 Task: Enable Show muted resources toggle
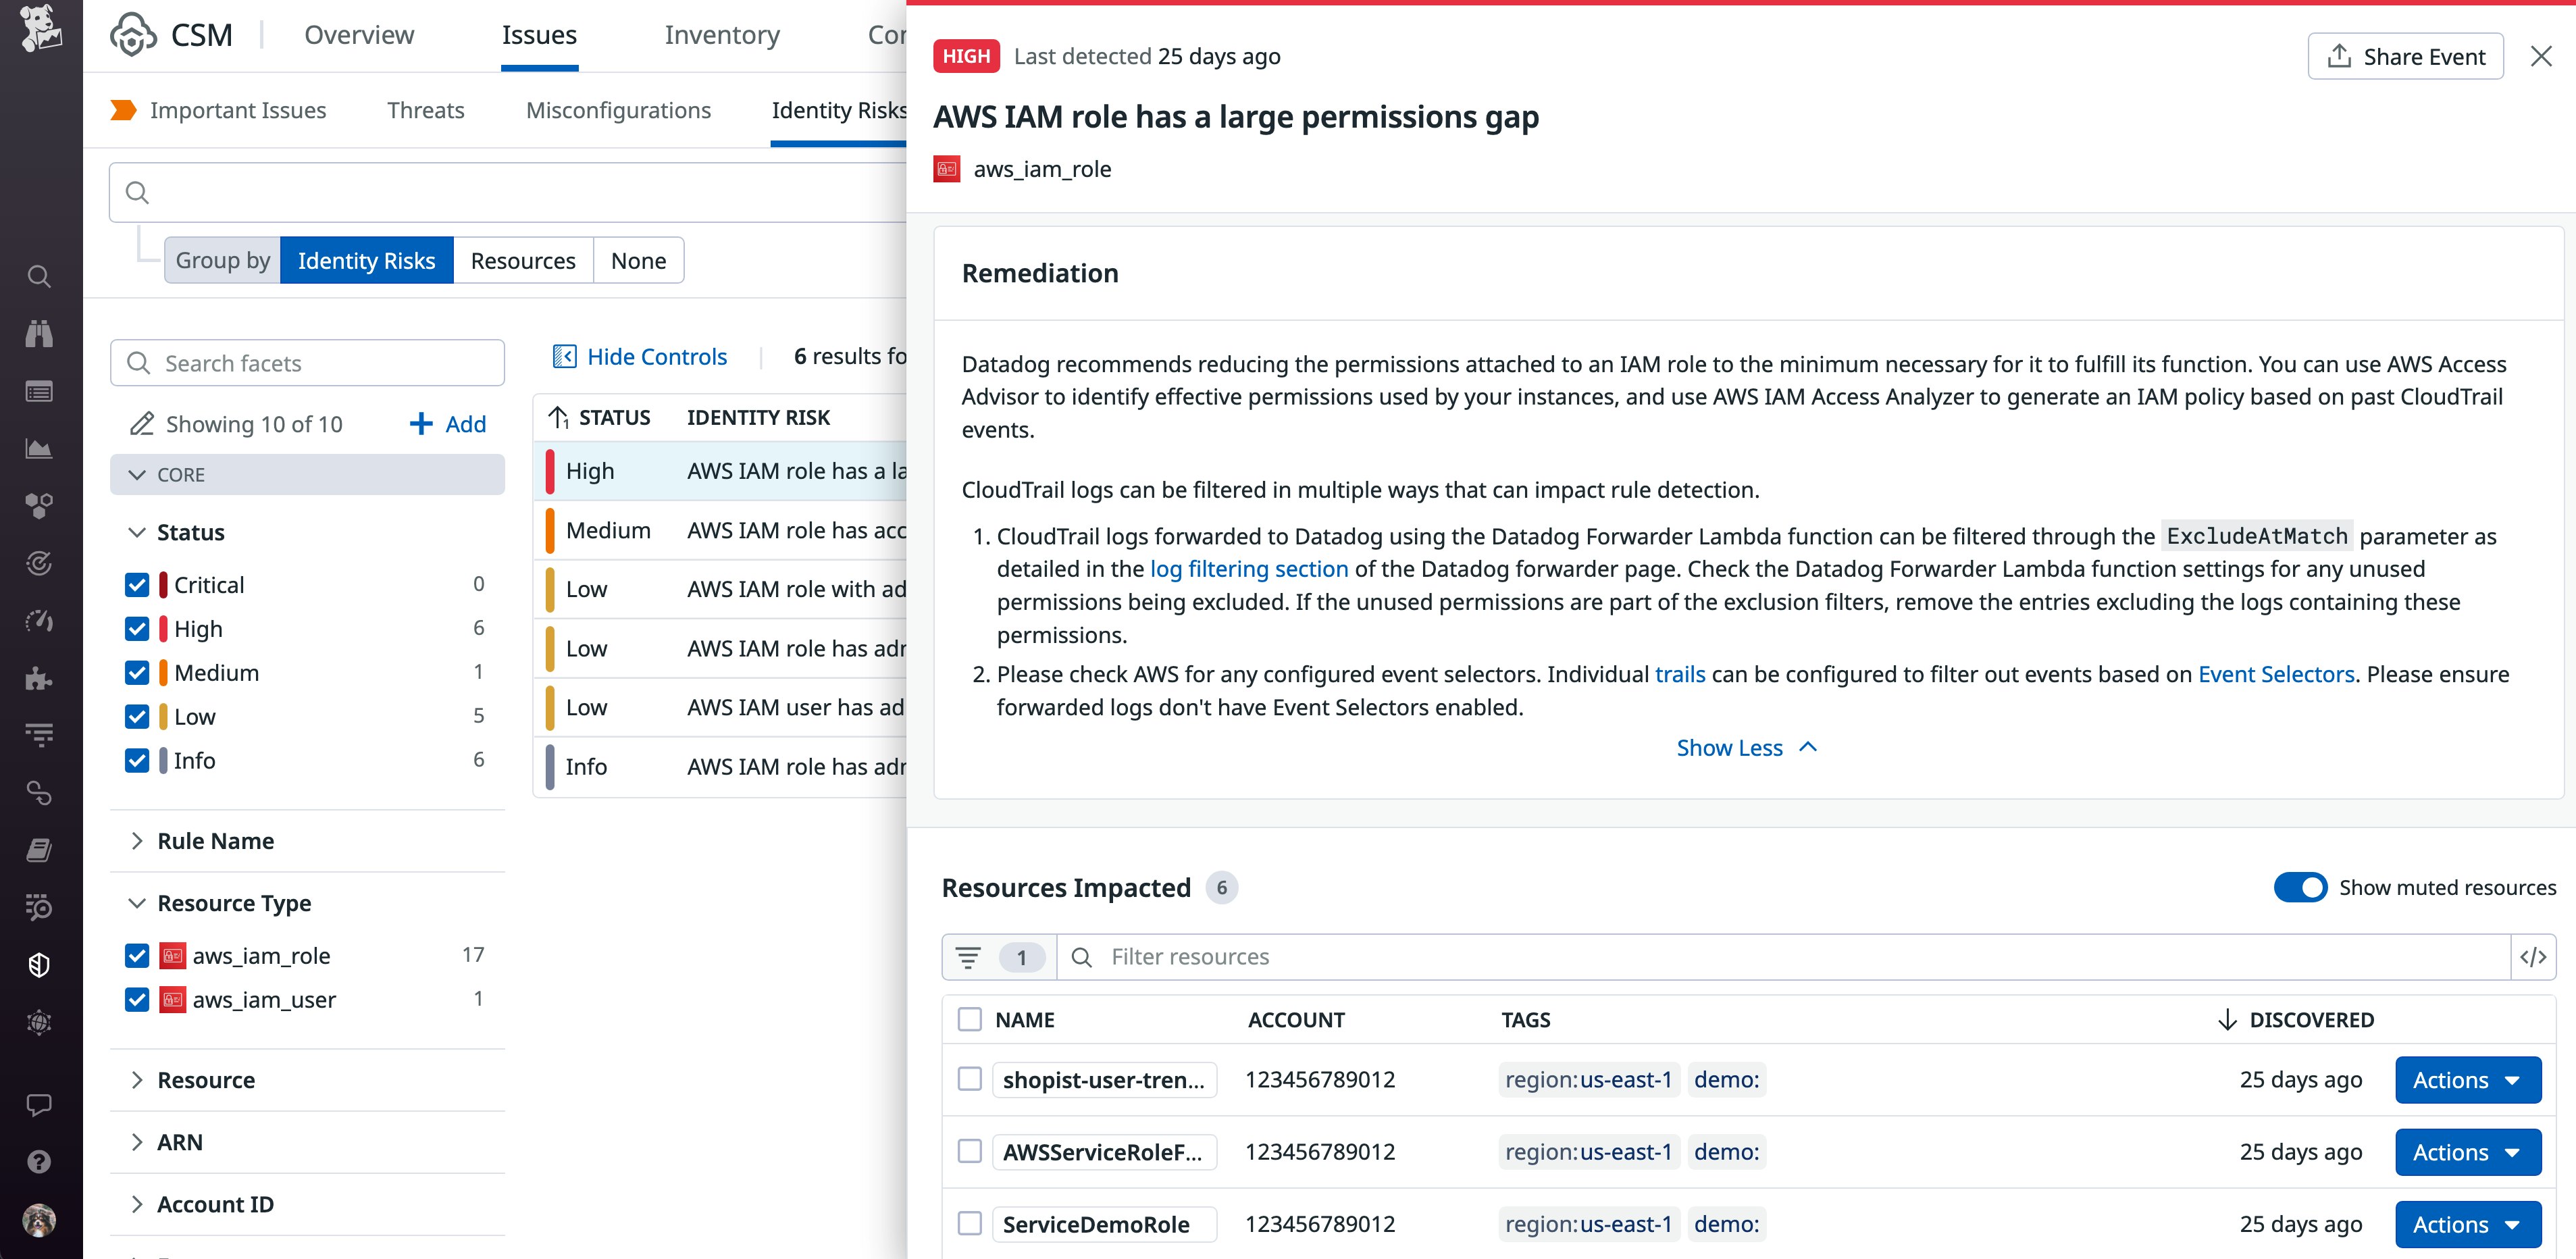2303,887
